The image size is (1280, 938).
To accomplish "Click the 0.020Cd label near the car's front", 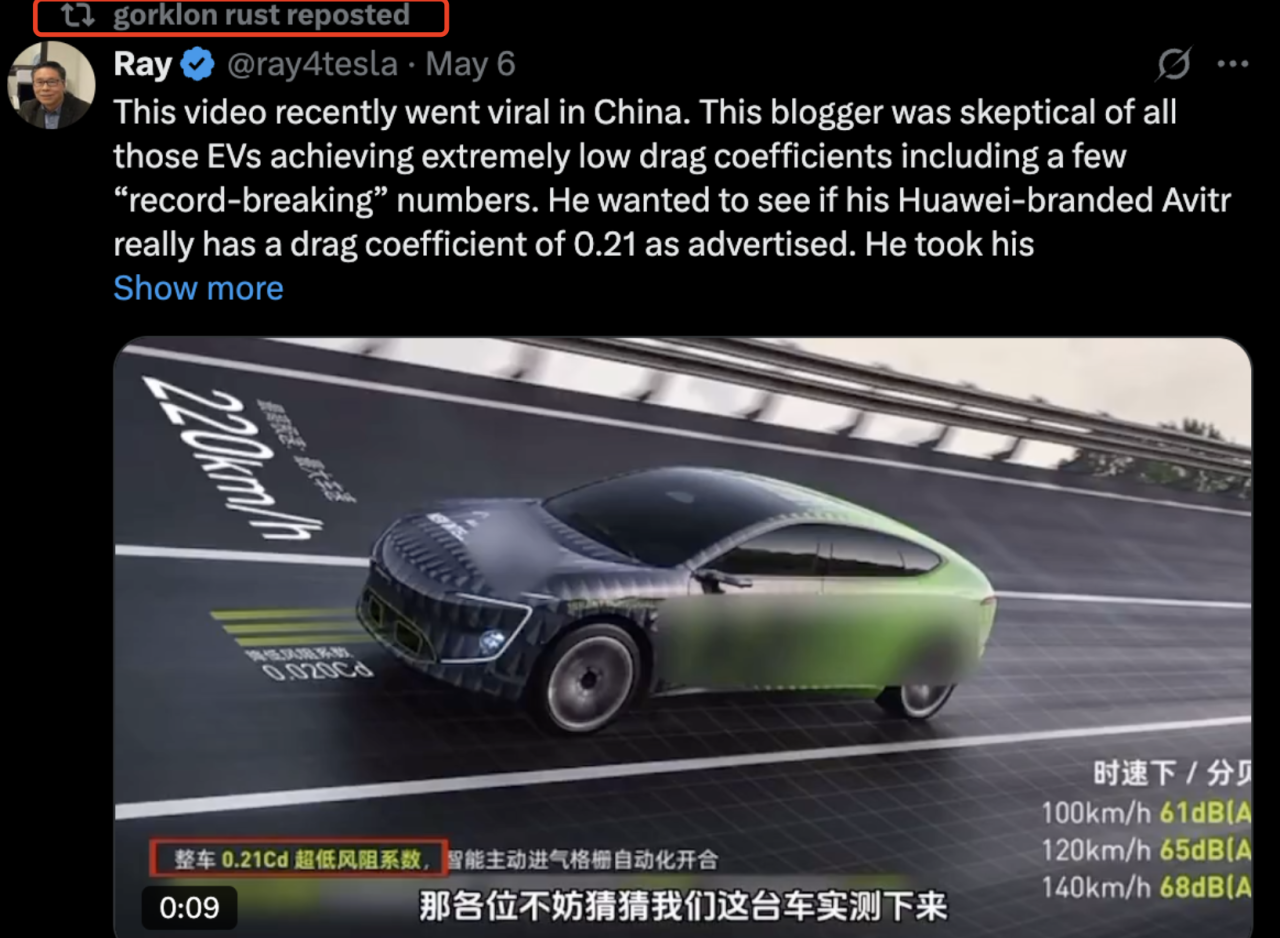I will [x=303, y=667].
